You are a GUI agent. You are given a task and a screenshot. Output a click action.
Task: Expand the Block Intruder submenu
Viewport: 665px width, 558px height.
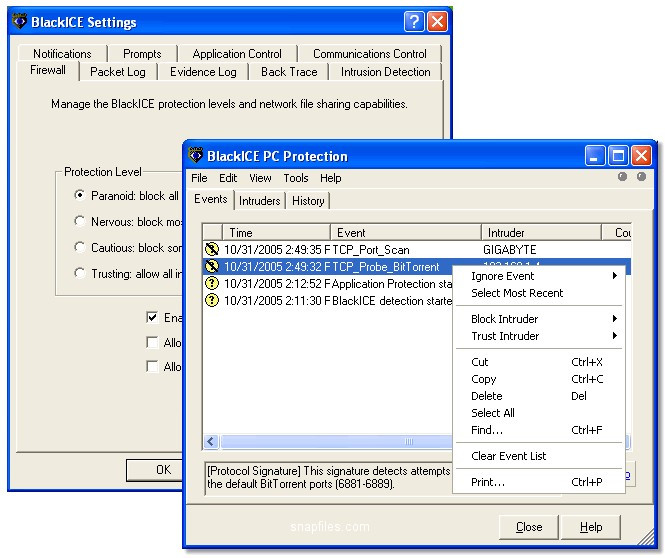click(539, 319)
